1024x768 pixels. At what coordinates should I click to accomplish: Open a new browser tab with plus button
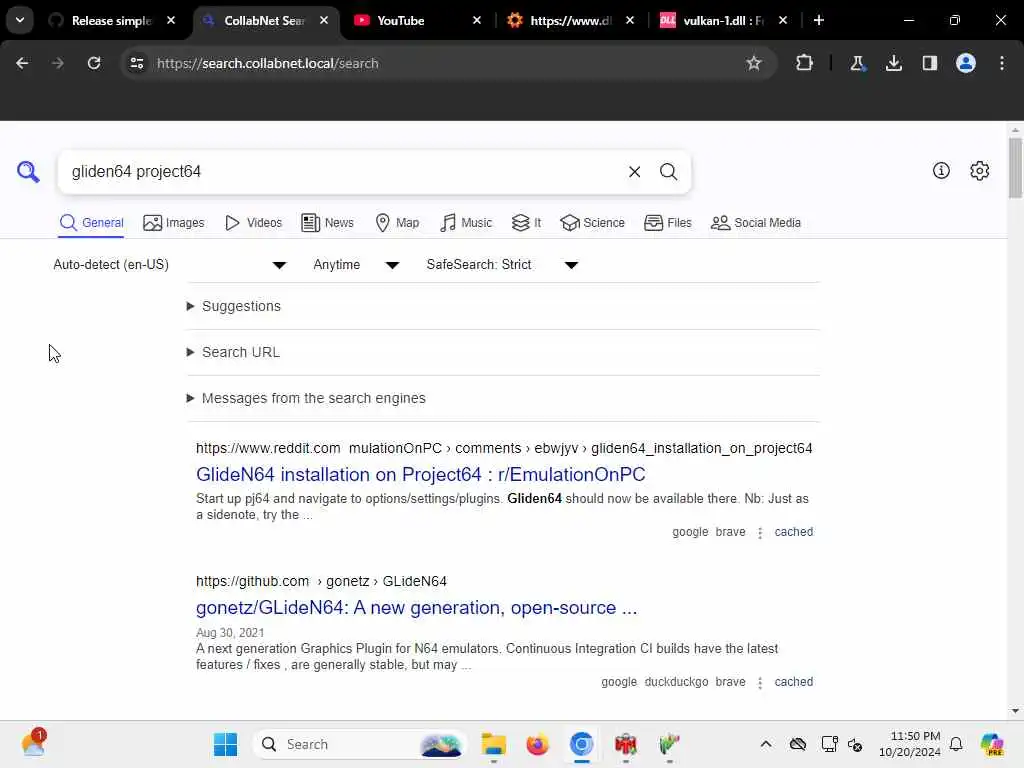819,20
